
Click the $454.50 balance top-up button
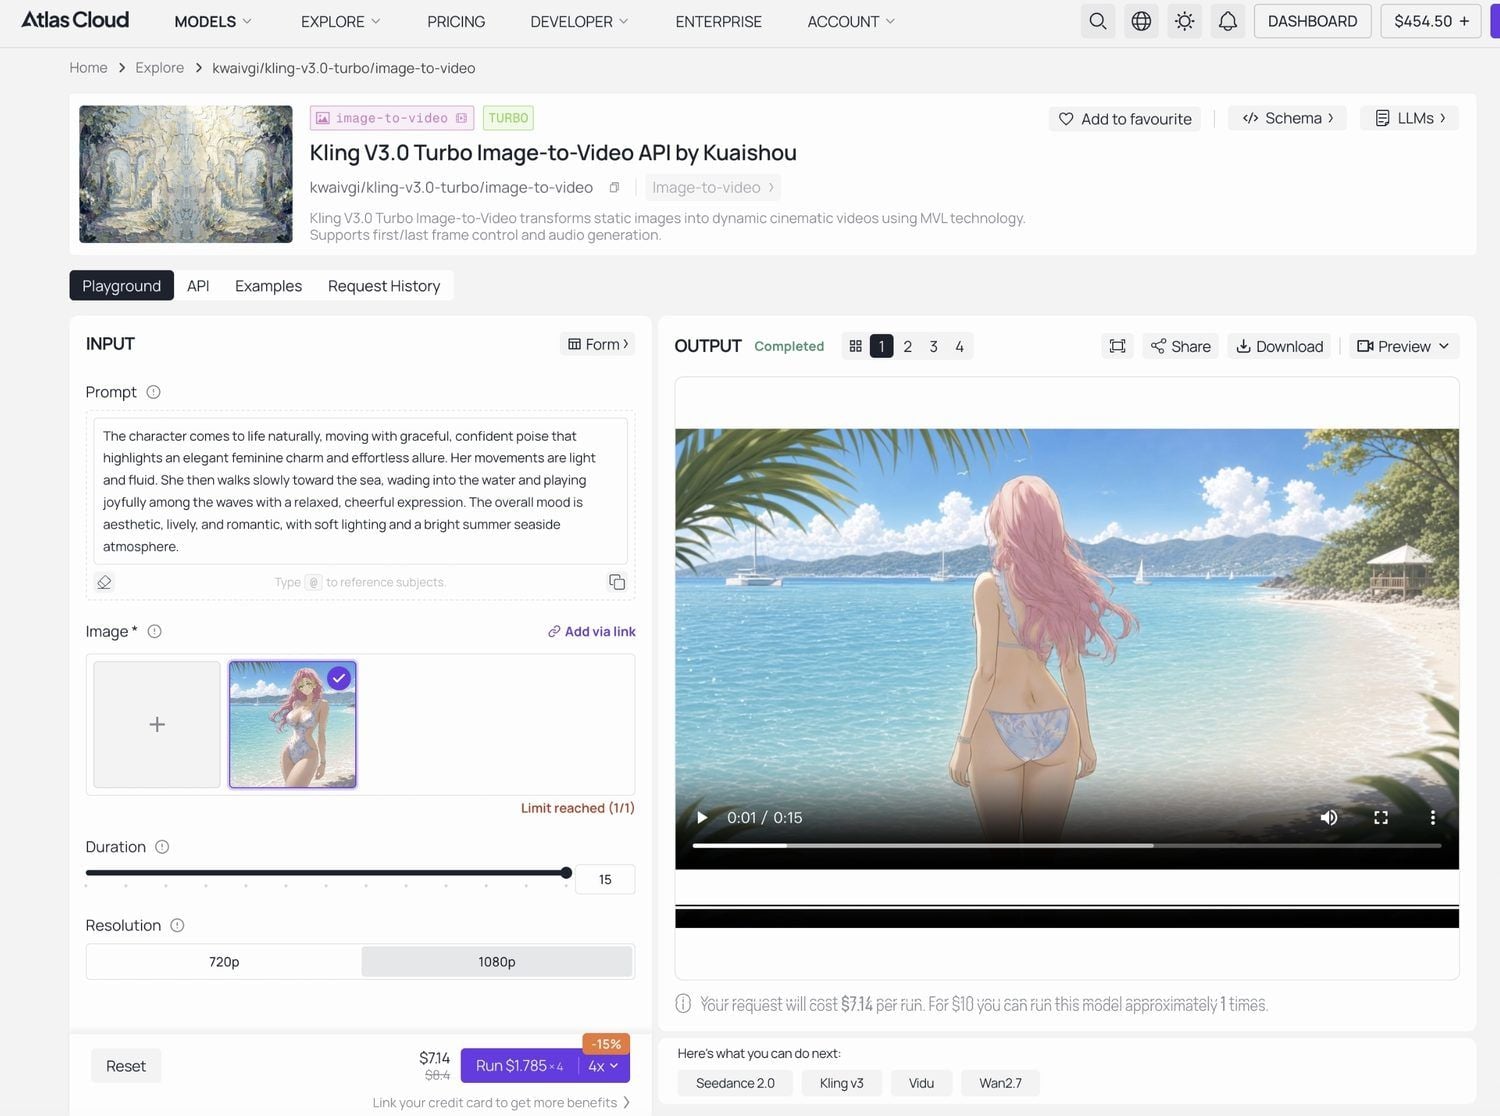coord(1432,21)
